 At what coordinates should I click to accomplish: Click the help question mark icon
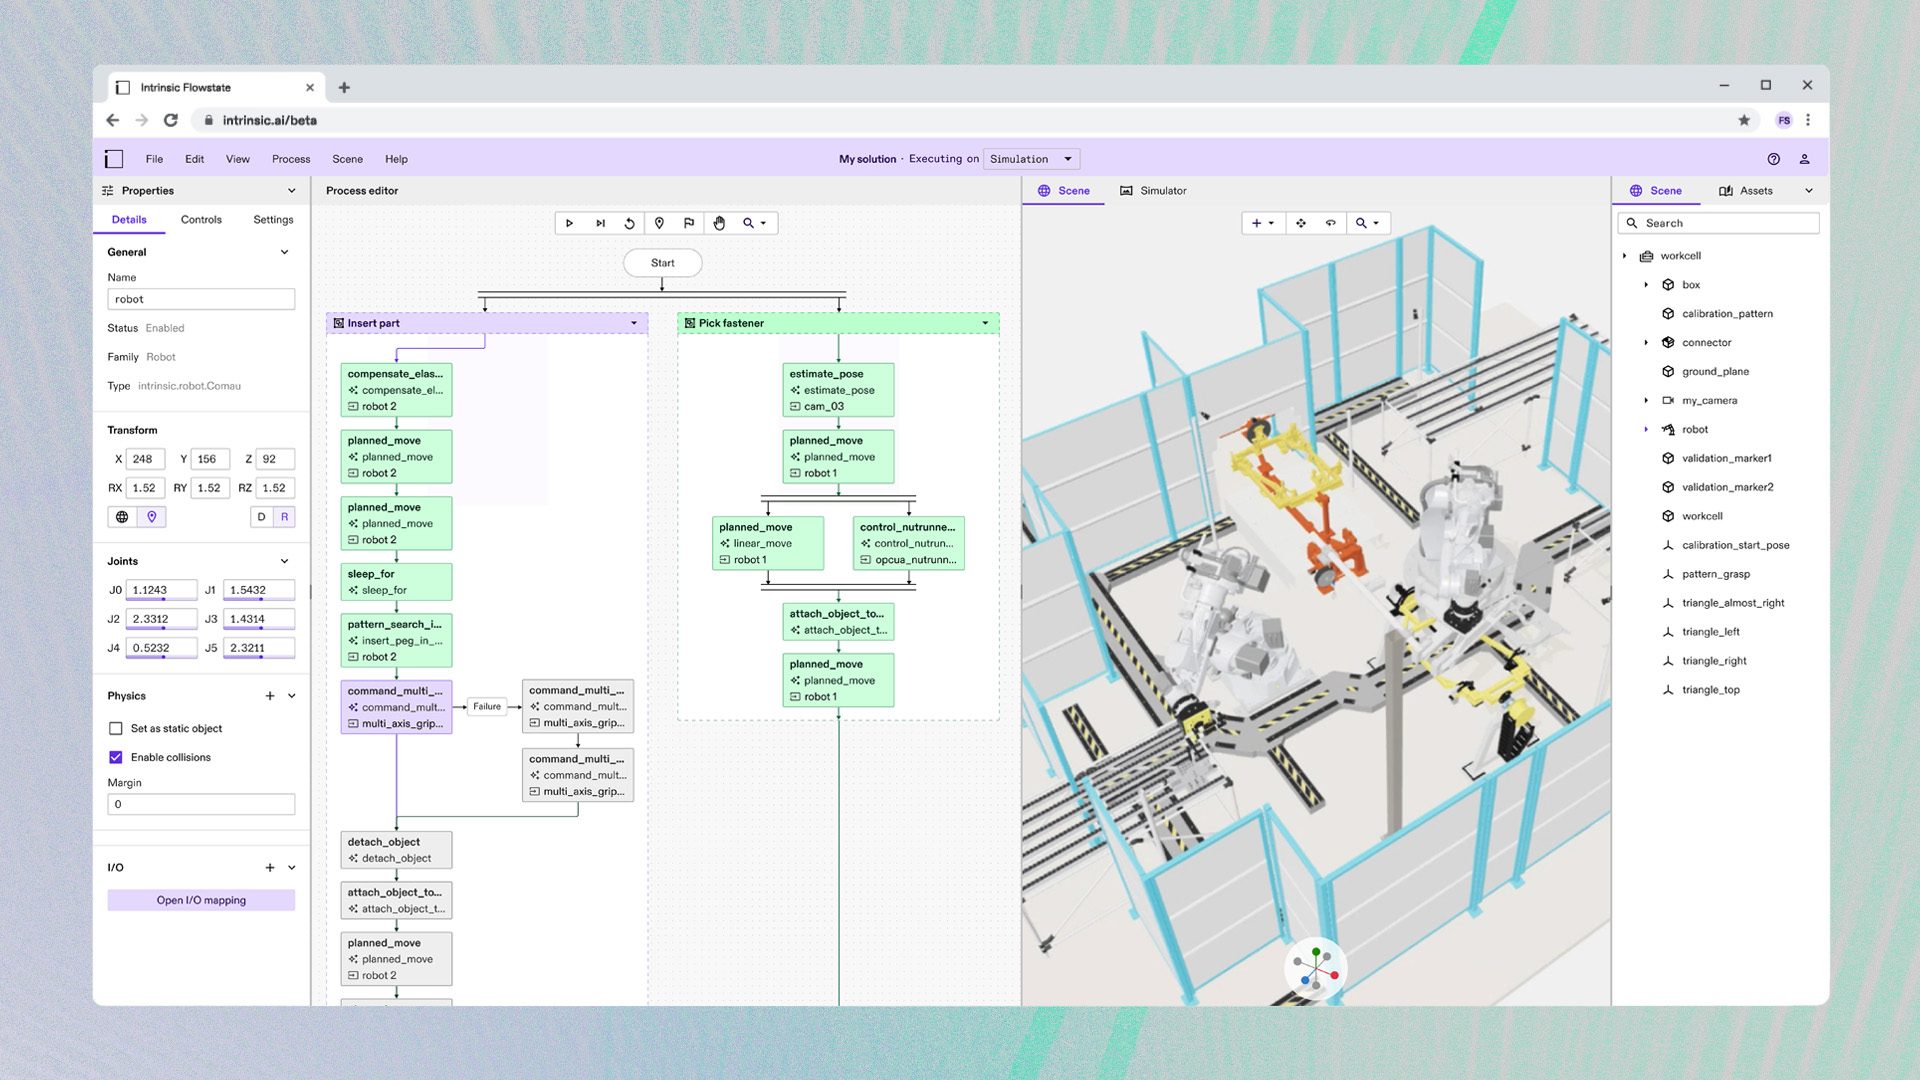[x=1773, y=159]
